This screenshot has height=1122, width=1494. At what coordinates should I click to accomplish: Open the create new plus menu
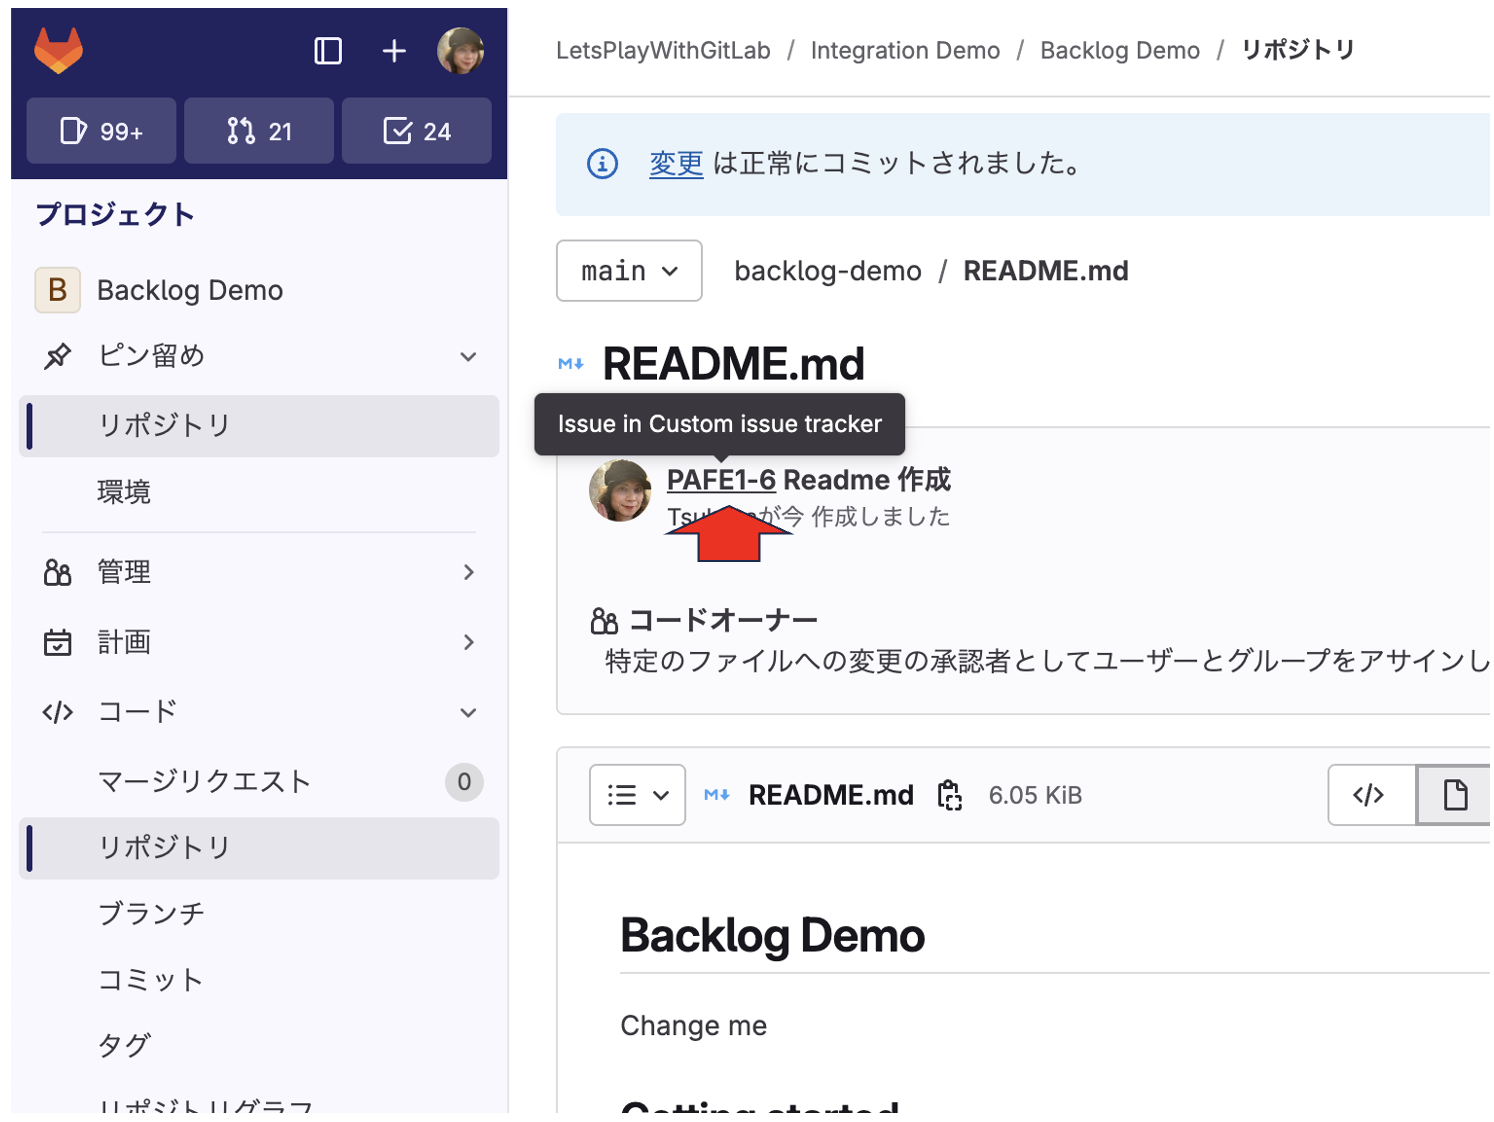394,51
